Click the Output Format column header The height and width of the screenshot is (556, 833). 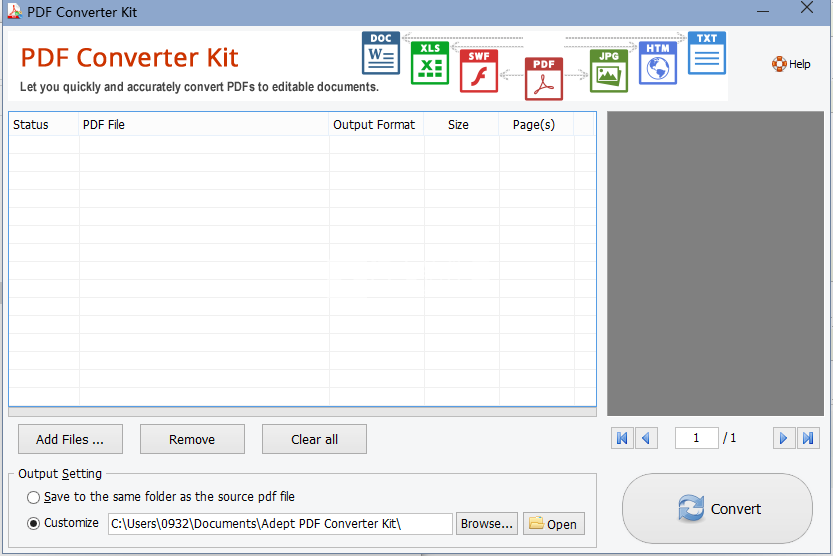pos(376,125)
